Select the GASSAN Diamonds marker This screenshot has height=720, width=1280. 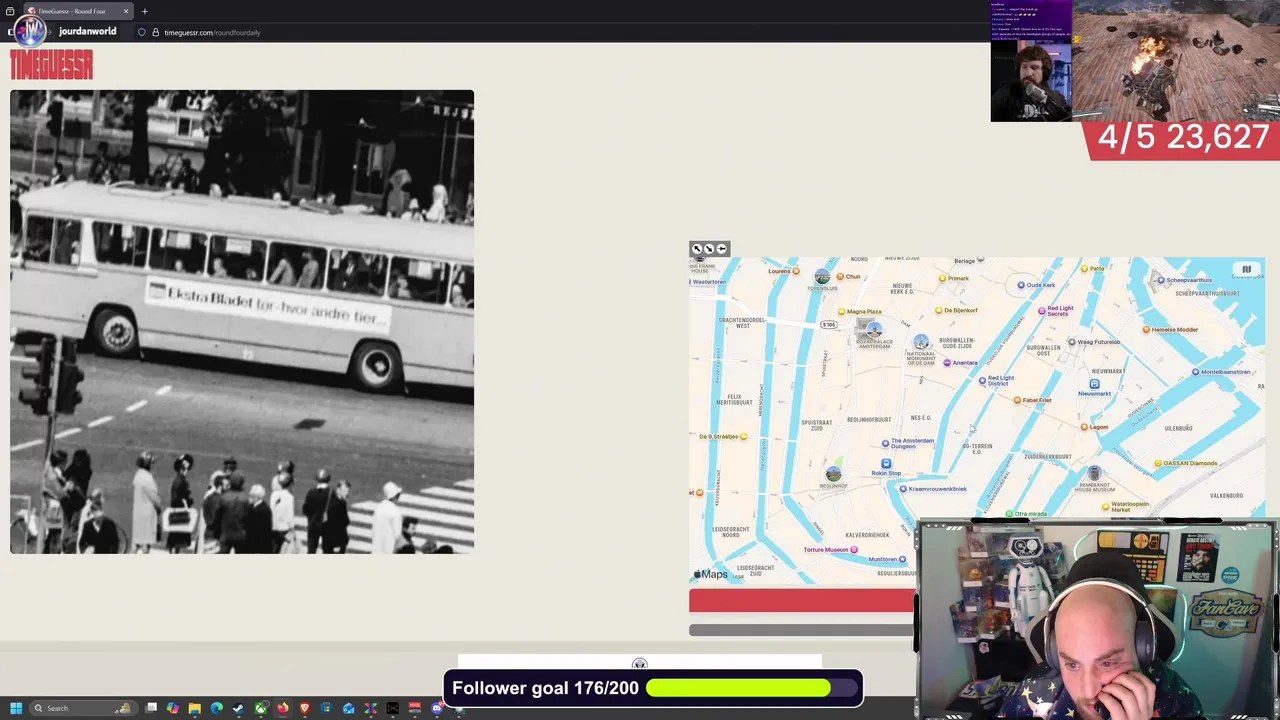point(1158,464)
